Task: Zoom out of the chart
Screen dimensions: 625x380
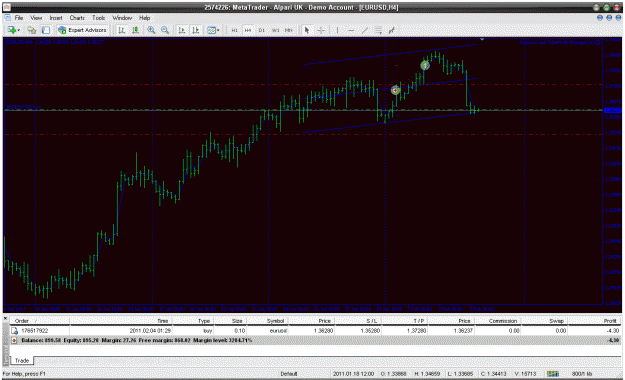Action: pos(165,30)
